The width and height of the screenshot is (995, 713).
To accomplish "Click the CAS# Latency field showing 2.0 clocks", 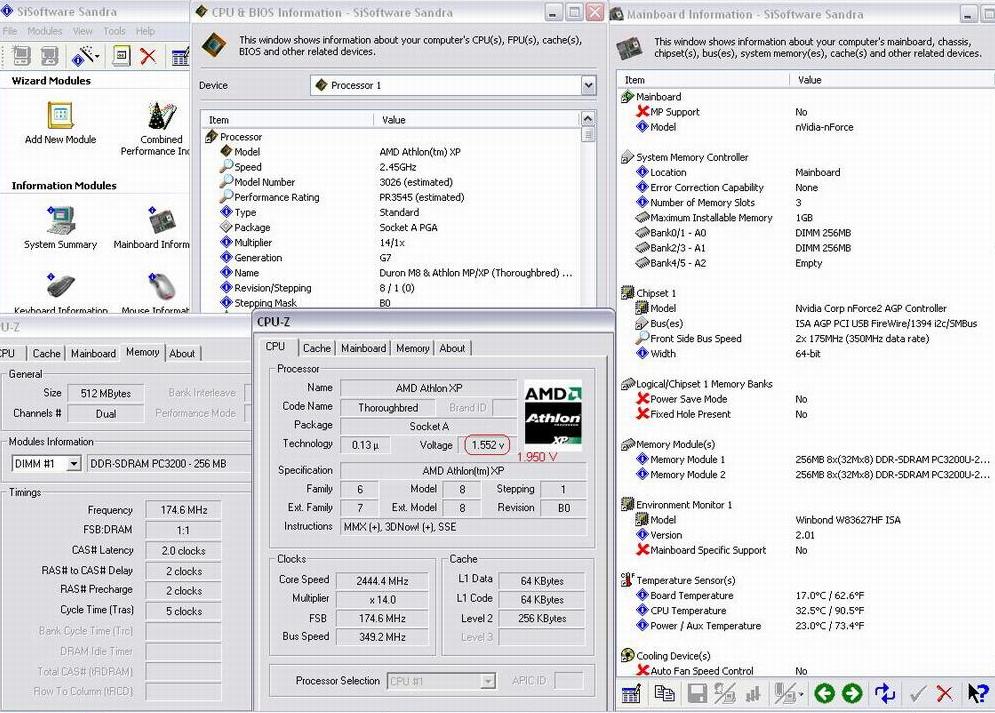I will click(183, 551).
